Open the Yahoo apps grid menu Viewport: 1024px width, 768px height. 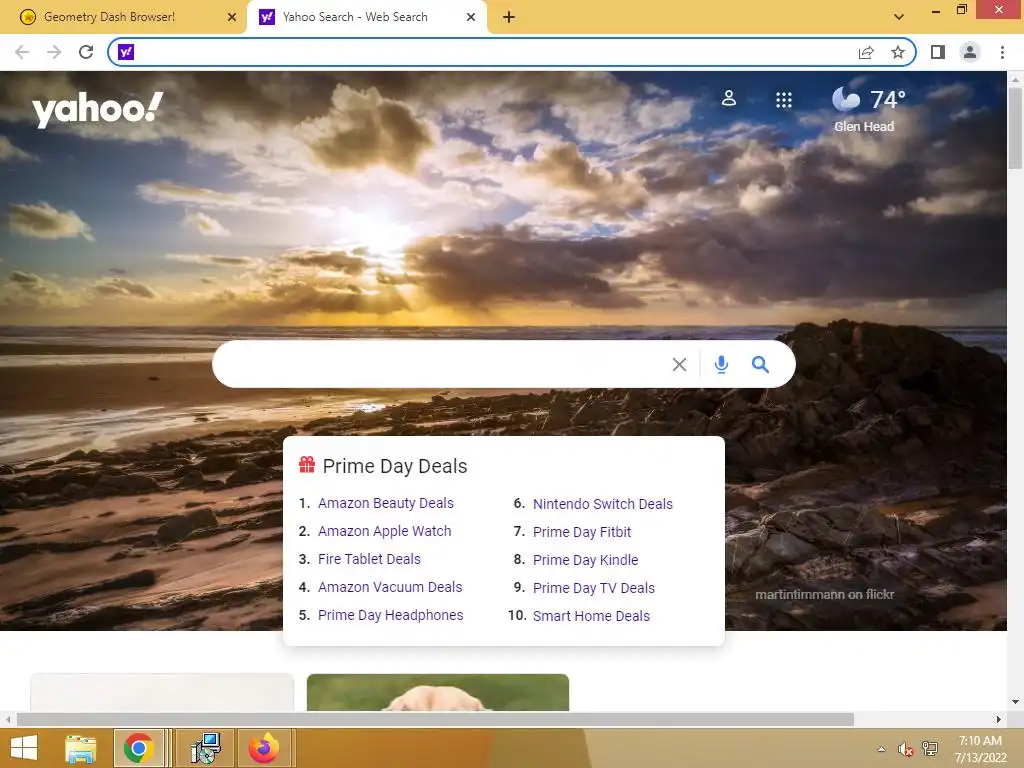(784, 100)
